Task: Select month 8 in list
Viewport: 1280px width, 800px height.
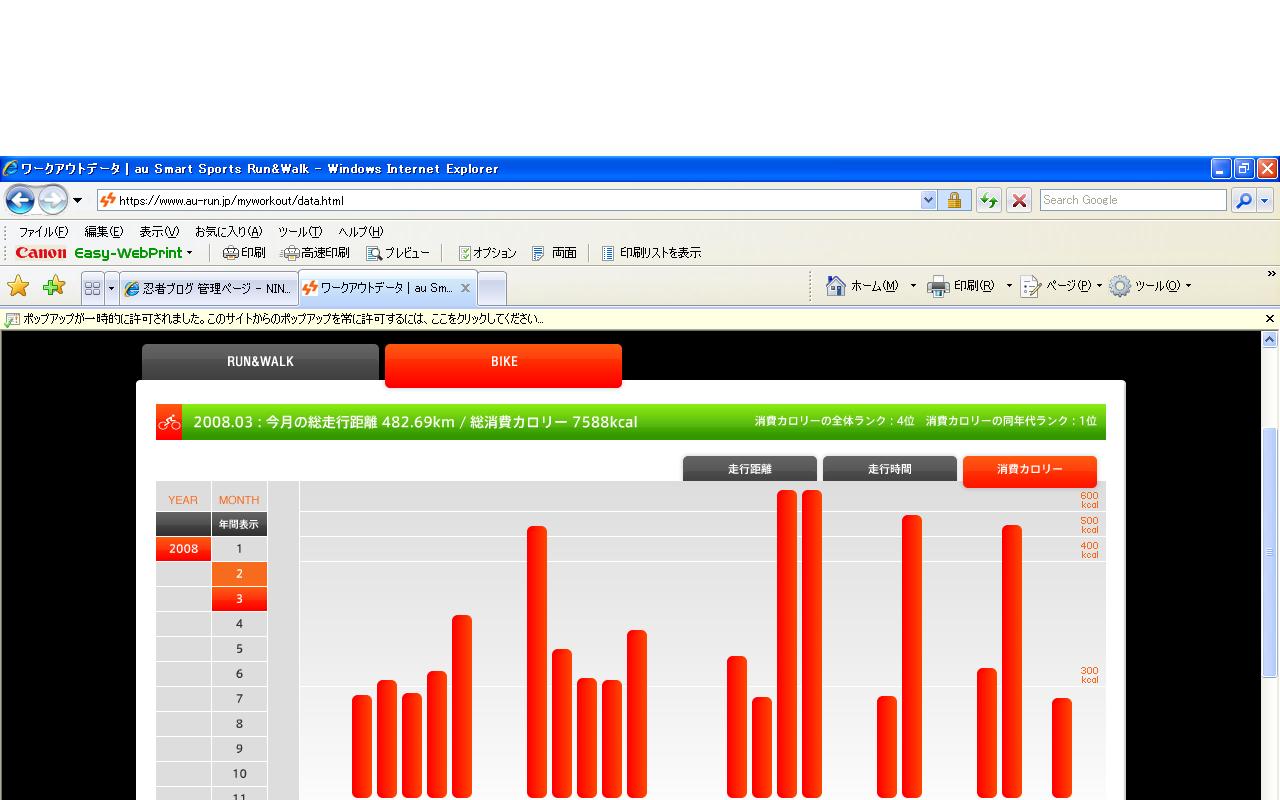Action: pyautogui.click(x=239, y=724)
